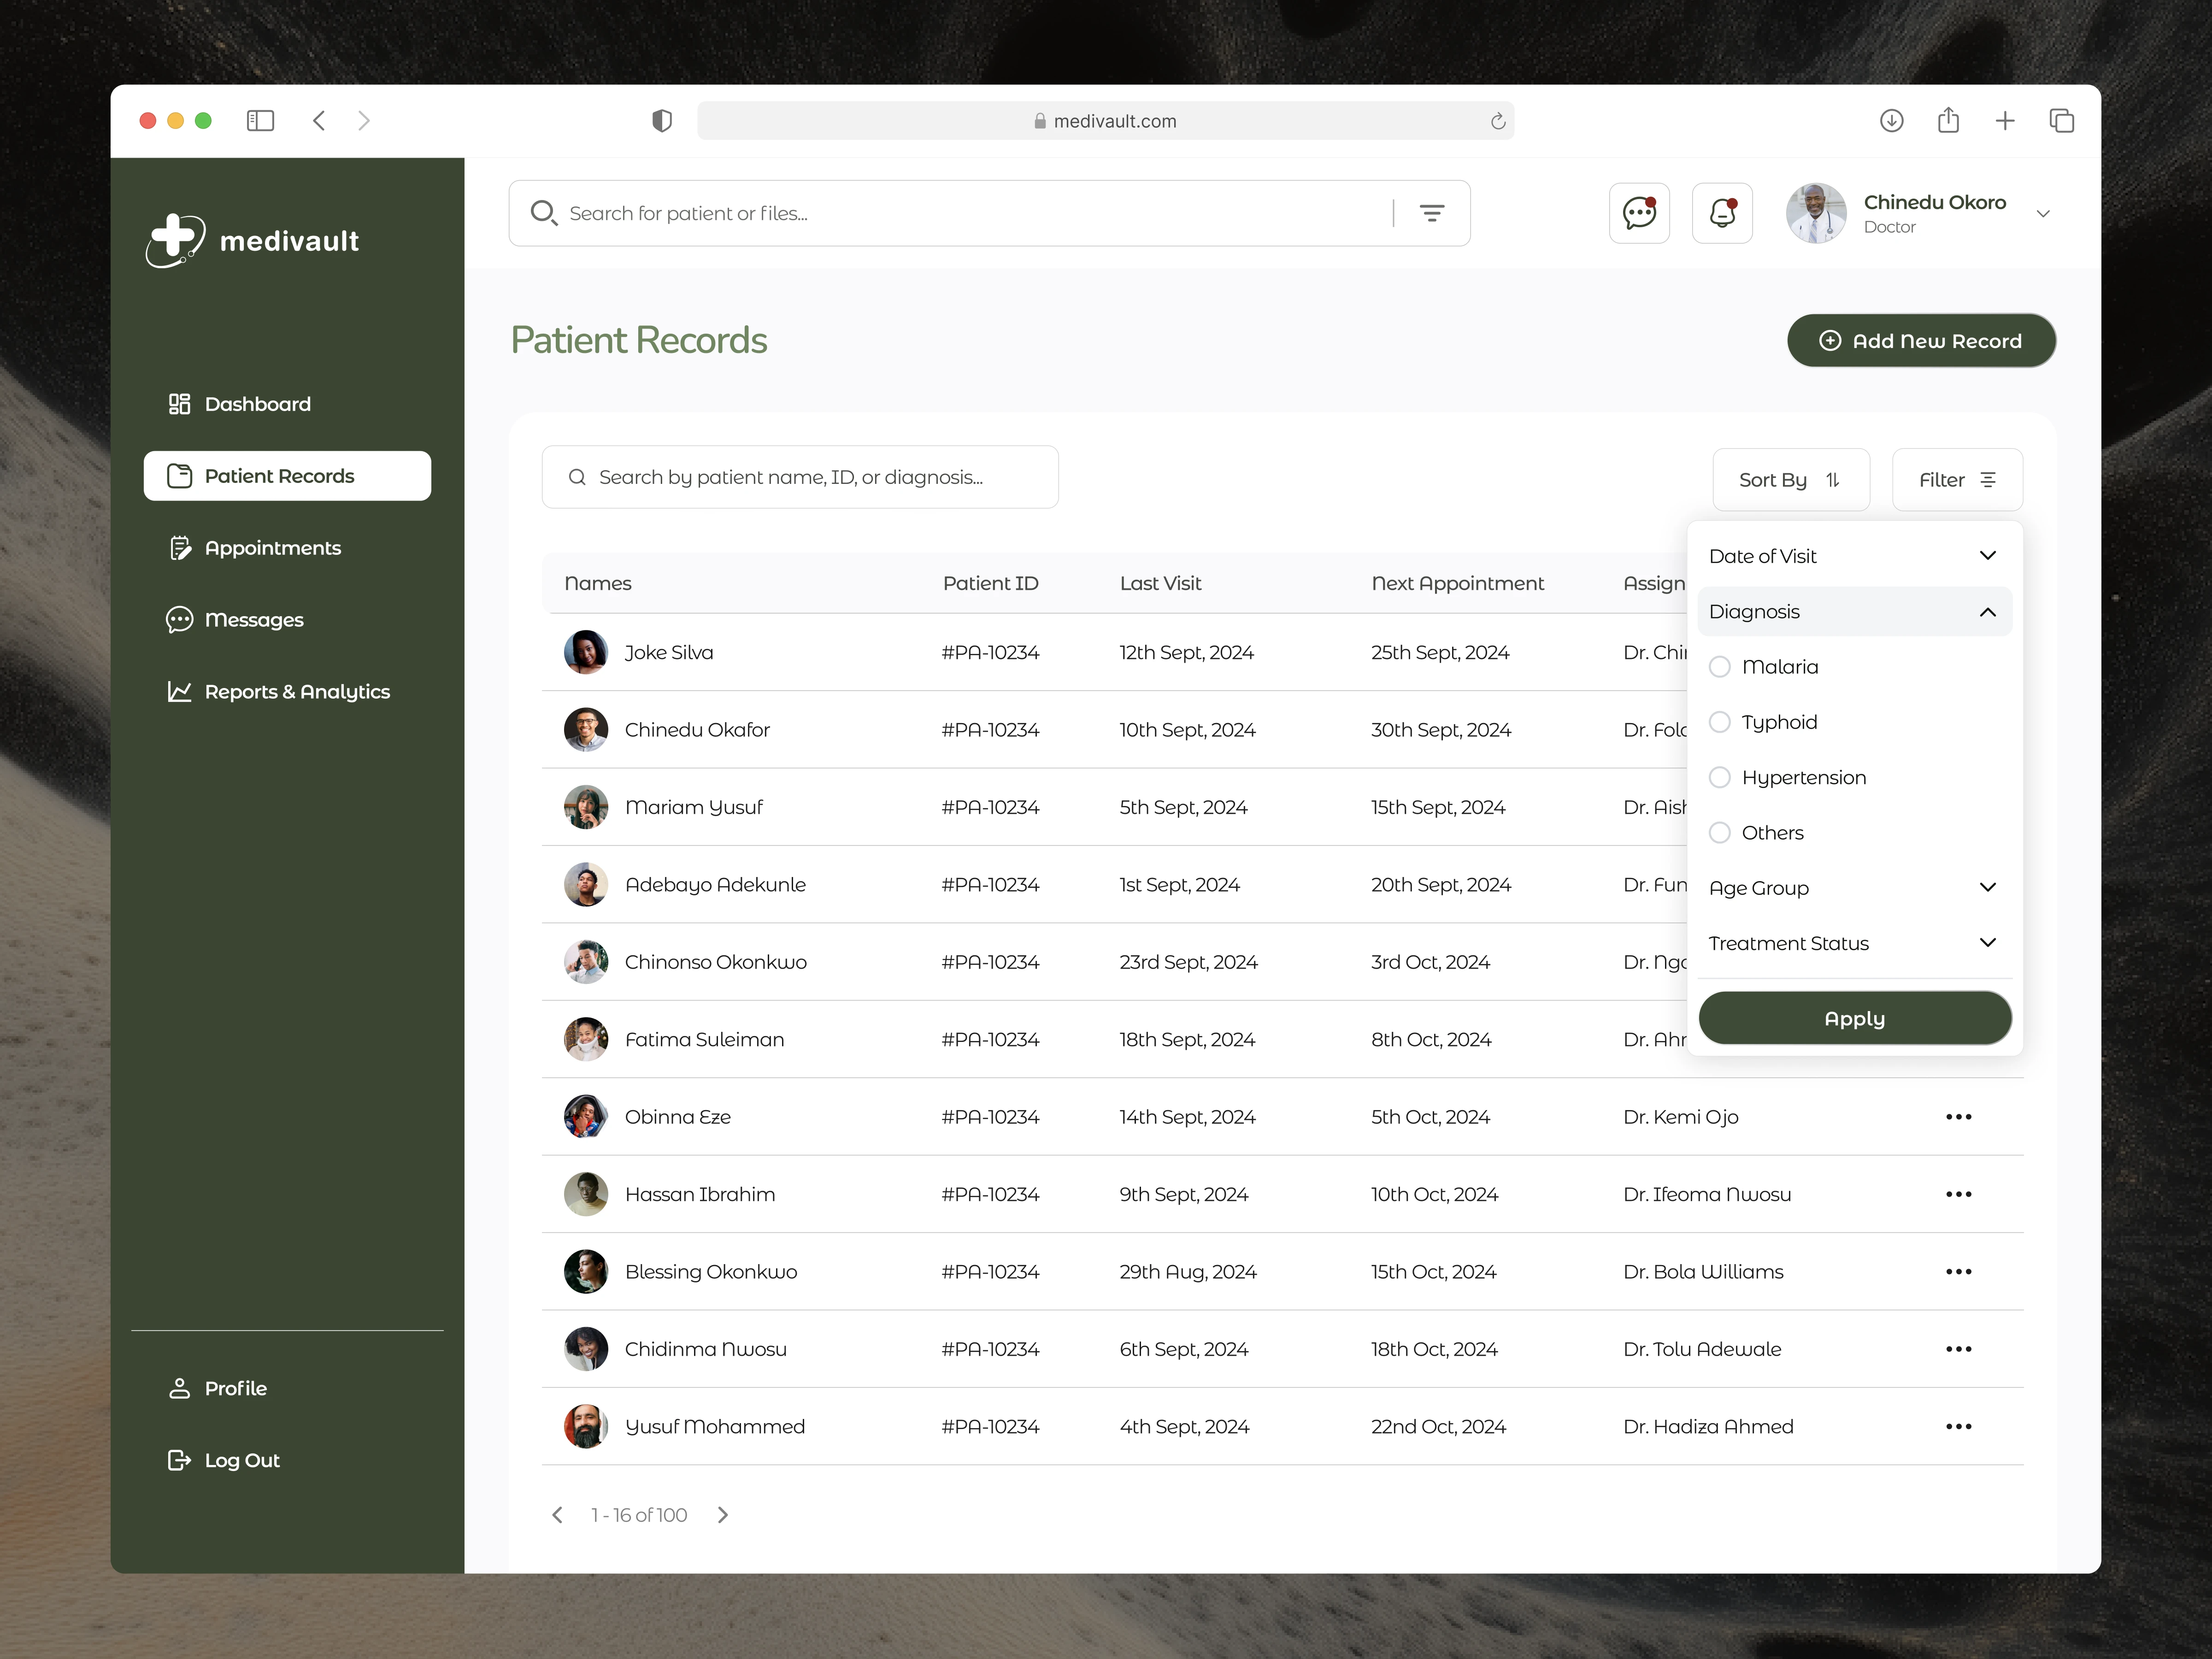This screenshot has width=2212, height=1659.
Task: Open the Chinedu Okoro profile dropdown
Action: 2043,214
